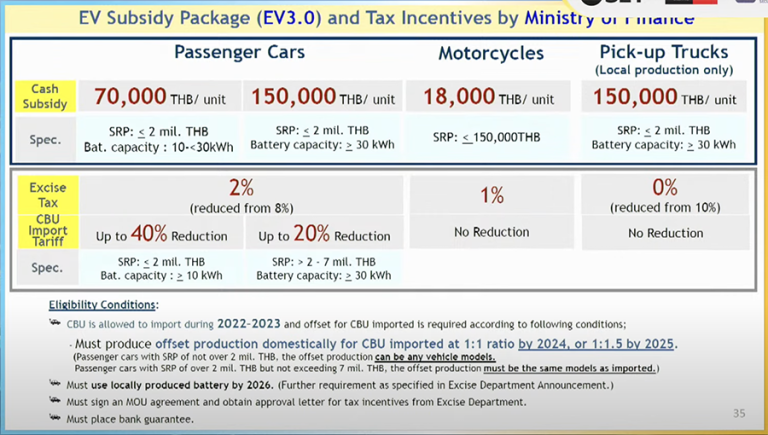Click the slide page number 35
The image size is (768, 435).
tap(739, 413)
